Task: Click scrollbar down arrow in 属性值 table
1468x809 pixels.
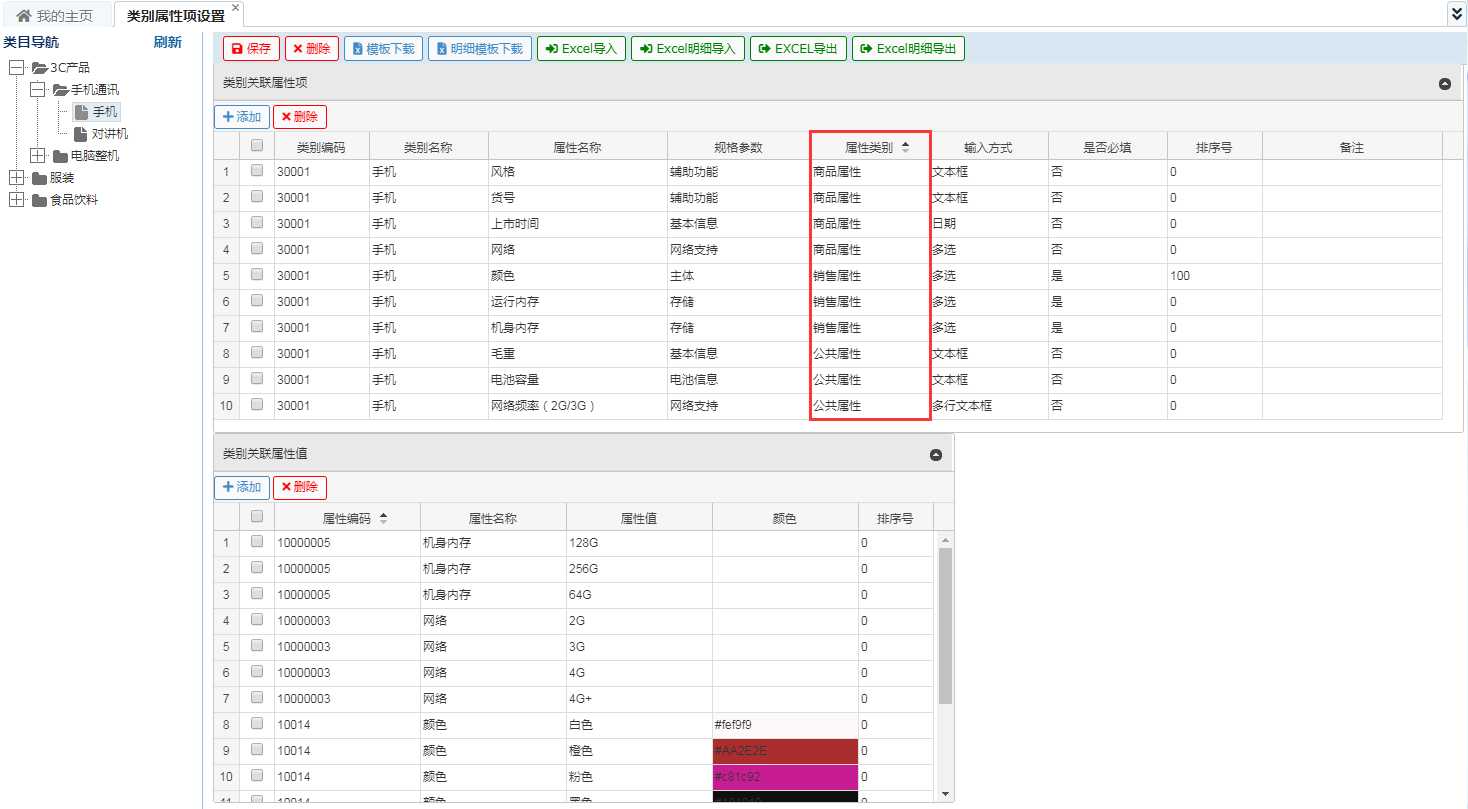Action: 945,794
